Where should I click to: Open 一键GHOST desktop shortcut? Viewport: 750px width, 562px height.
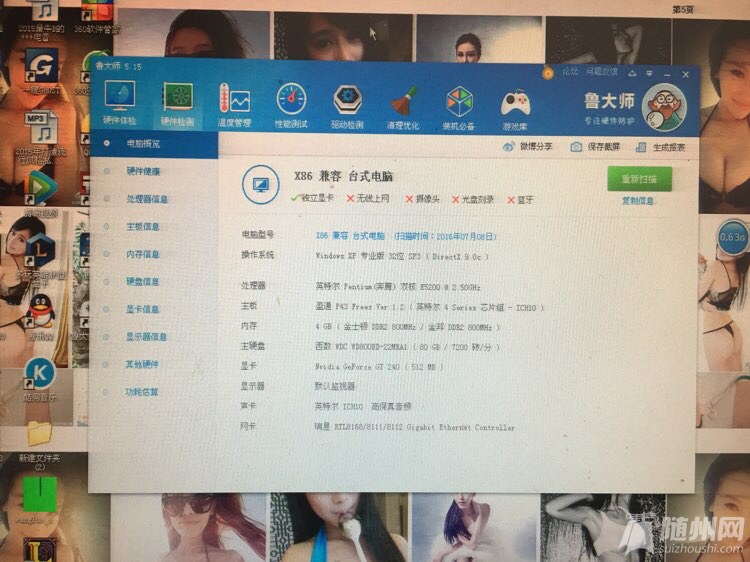pos(41,71)
